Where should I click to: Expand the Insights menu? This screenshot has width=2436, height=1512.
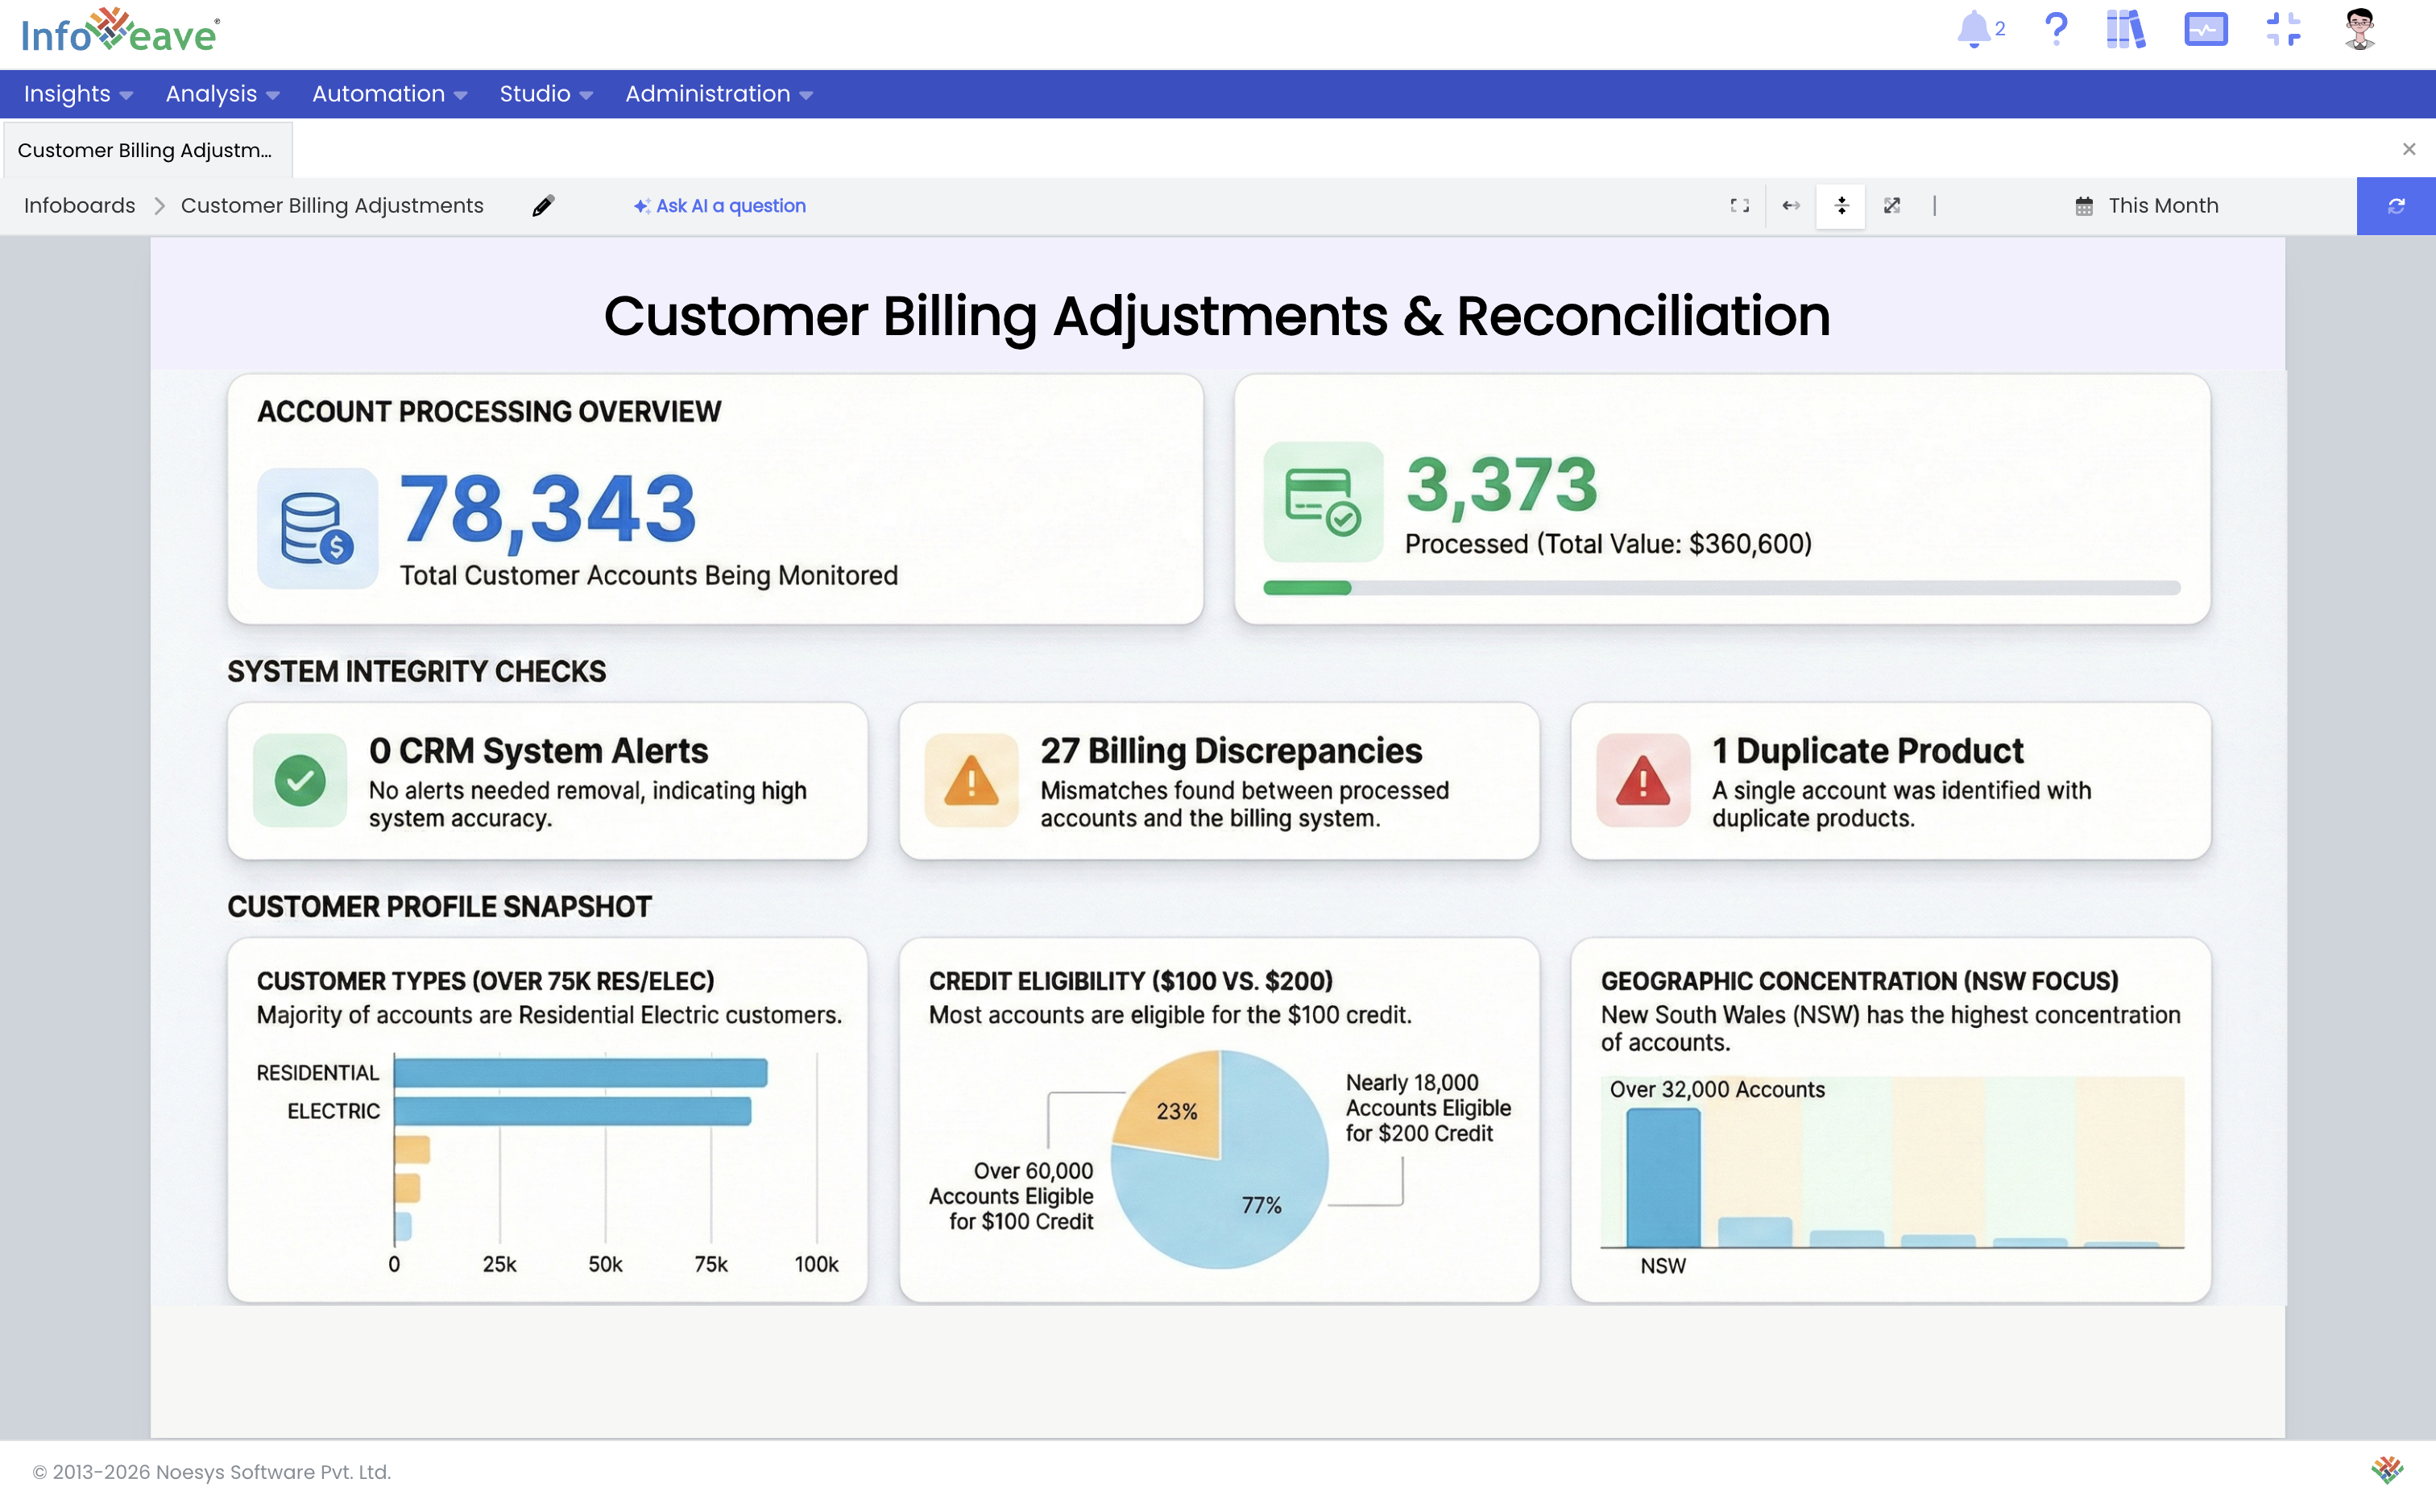(77, 94)
